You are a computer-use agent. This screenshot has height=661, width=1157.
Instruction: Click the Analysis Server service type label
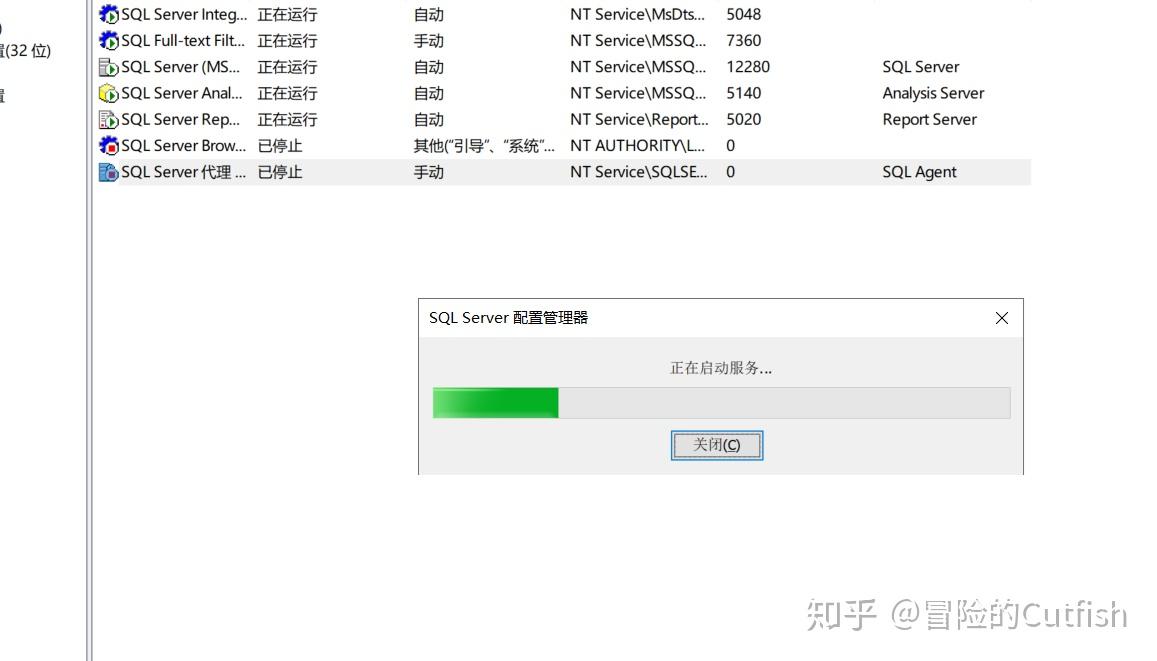coord(933,92)
